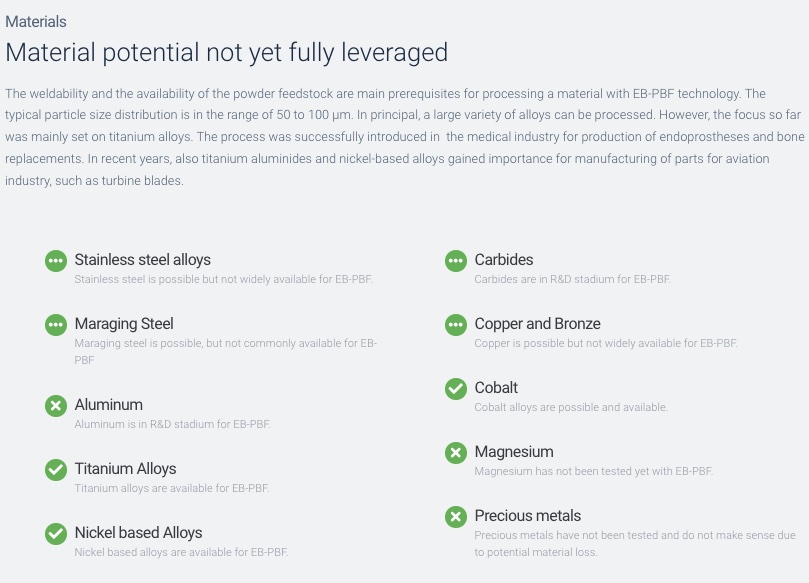Click the checkmark icon next to Titanium Alloys
The image size is (809, 583).
[x=56, y=469]
